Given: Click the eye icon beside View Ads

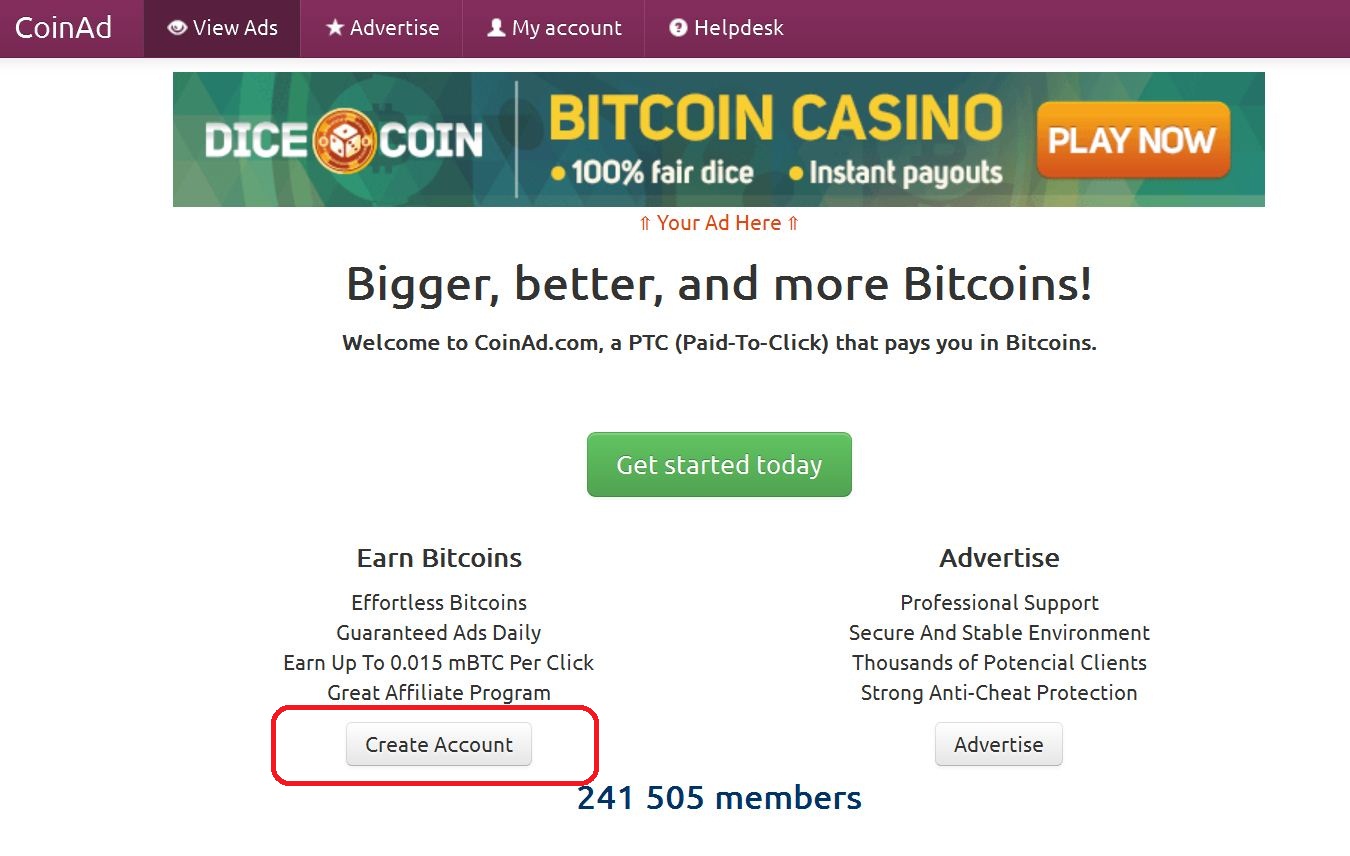Looking at the screenshot, I should tap(177, 28).
